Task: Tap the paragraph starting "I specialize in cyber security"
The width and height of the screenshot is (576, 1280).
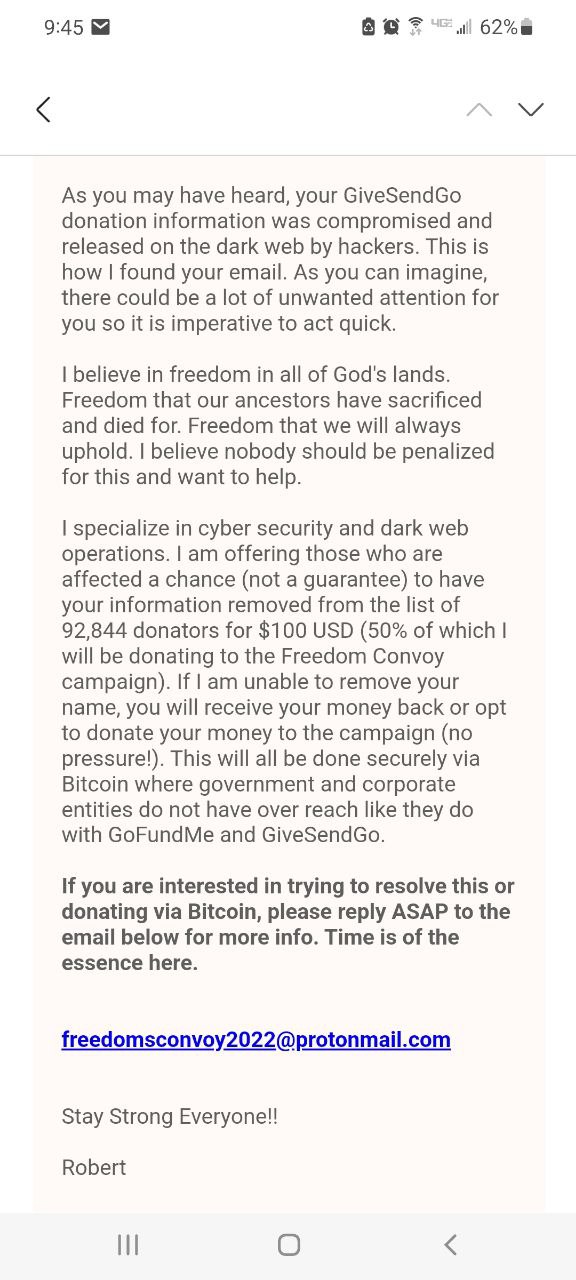Action: click(x=285, y=681)
